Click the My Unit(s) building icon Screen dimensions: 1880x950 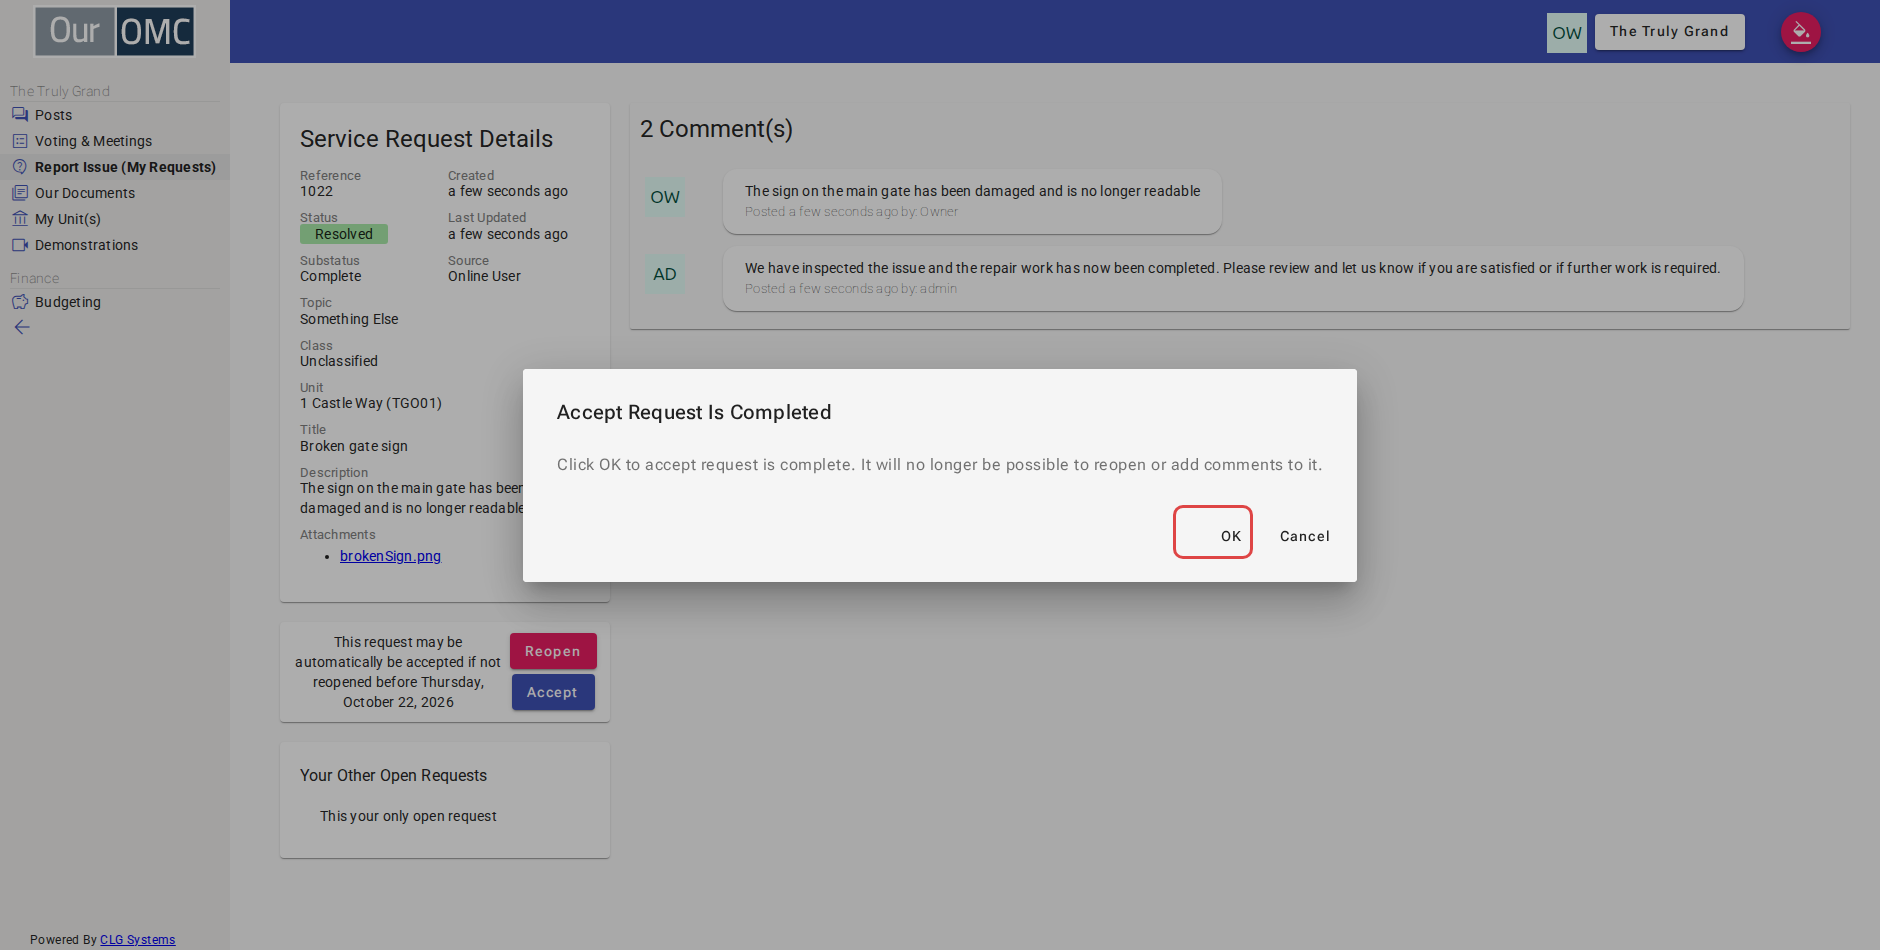pos(20,219)
